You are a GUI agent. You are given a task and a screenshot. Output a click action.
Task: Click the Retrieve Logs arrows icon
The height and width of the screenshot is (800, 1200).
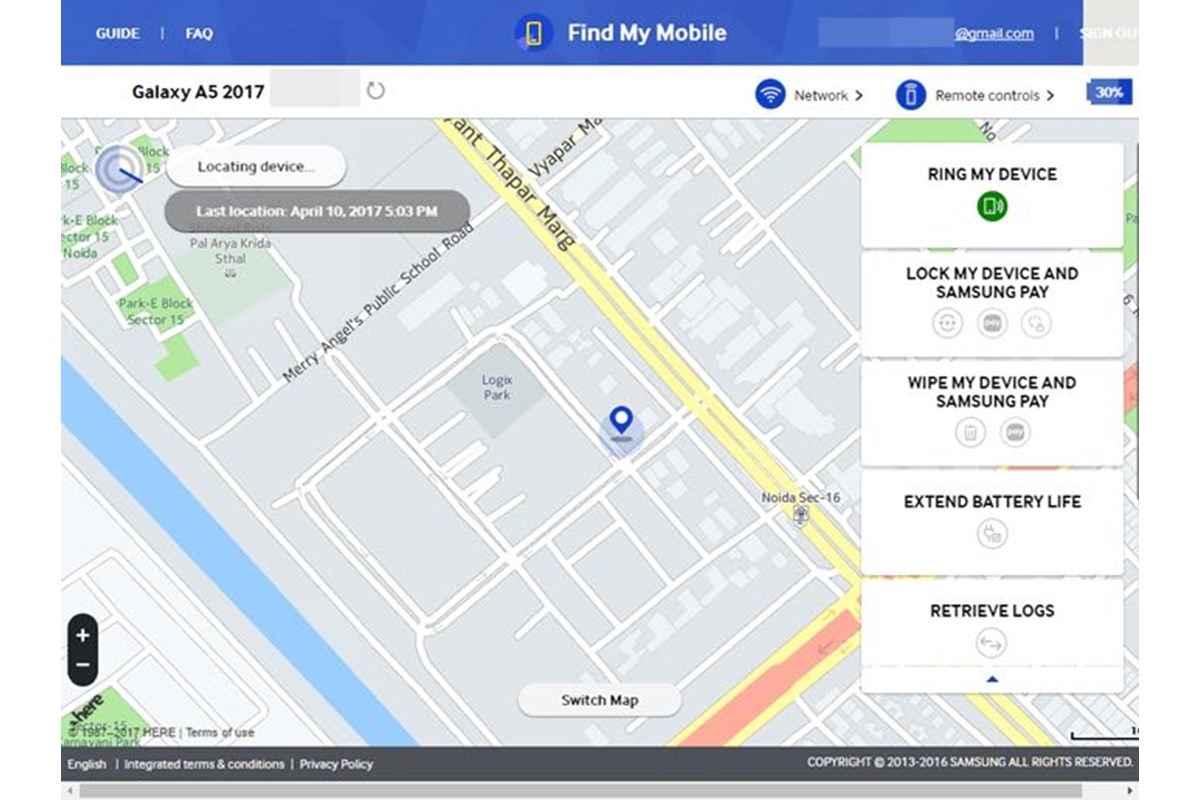tap(992, 643)
